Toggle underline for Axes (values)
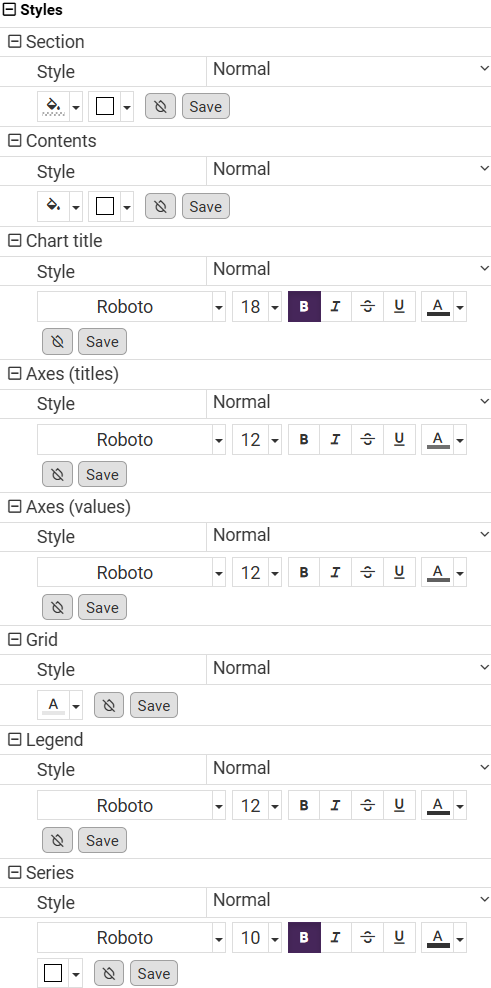Viewport: 491px width, 988px height. pos(399,572)
